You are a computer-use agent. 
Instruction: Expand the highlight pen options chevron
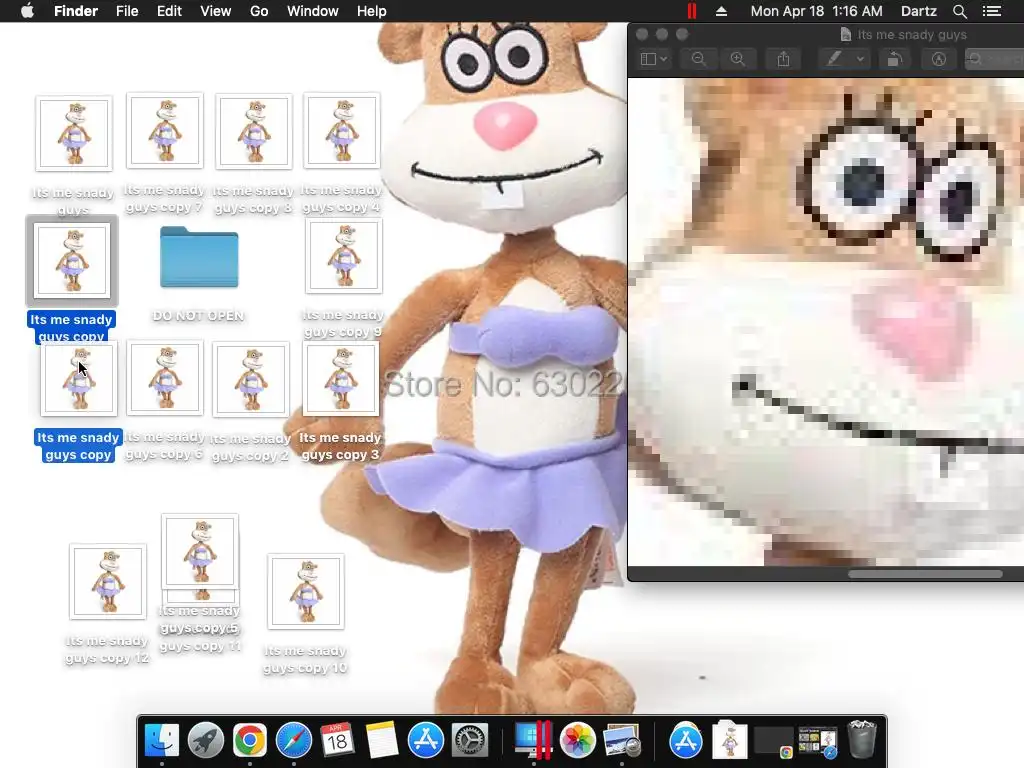(861, 59)
